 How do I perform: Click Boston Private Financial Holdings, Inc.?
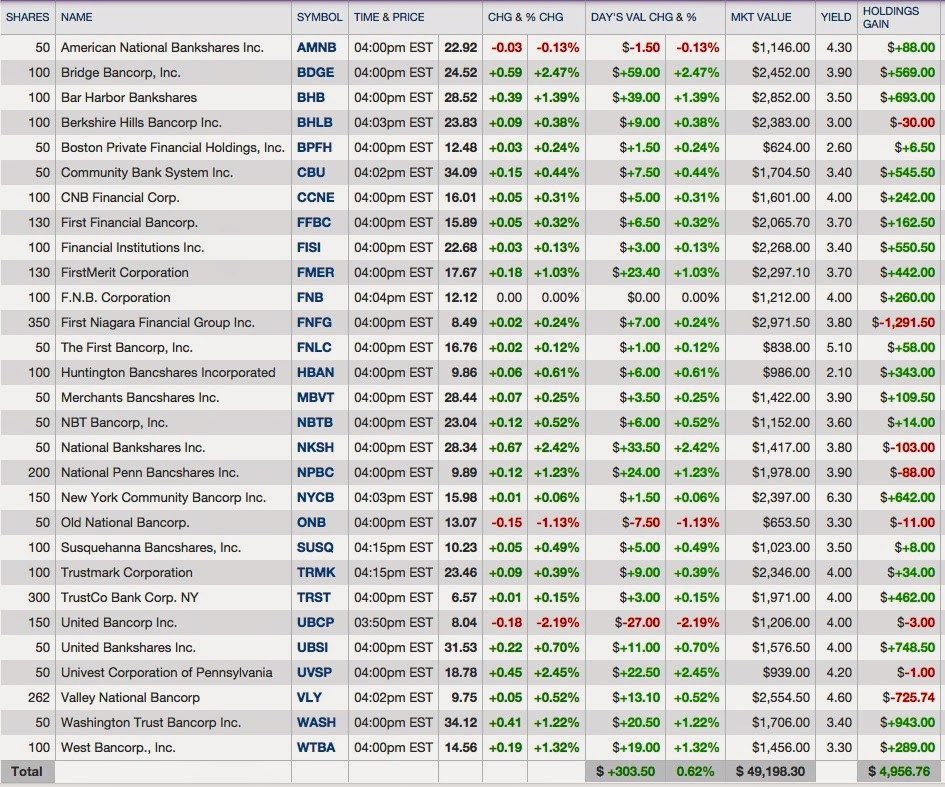pos(172,147)
